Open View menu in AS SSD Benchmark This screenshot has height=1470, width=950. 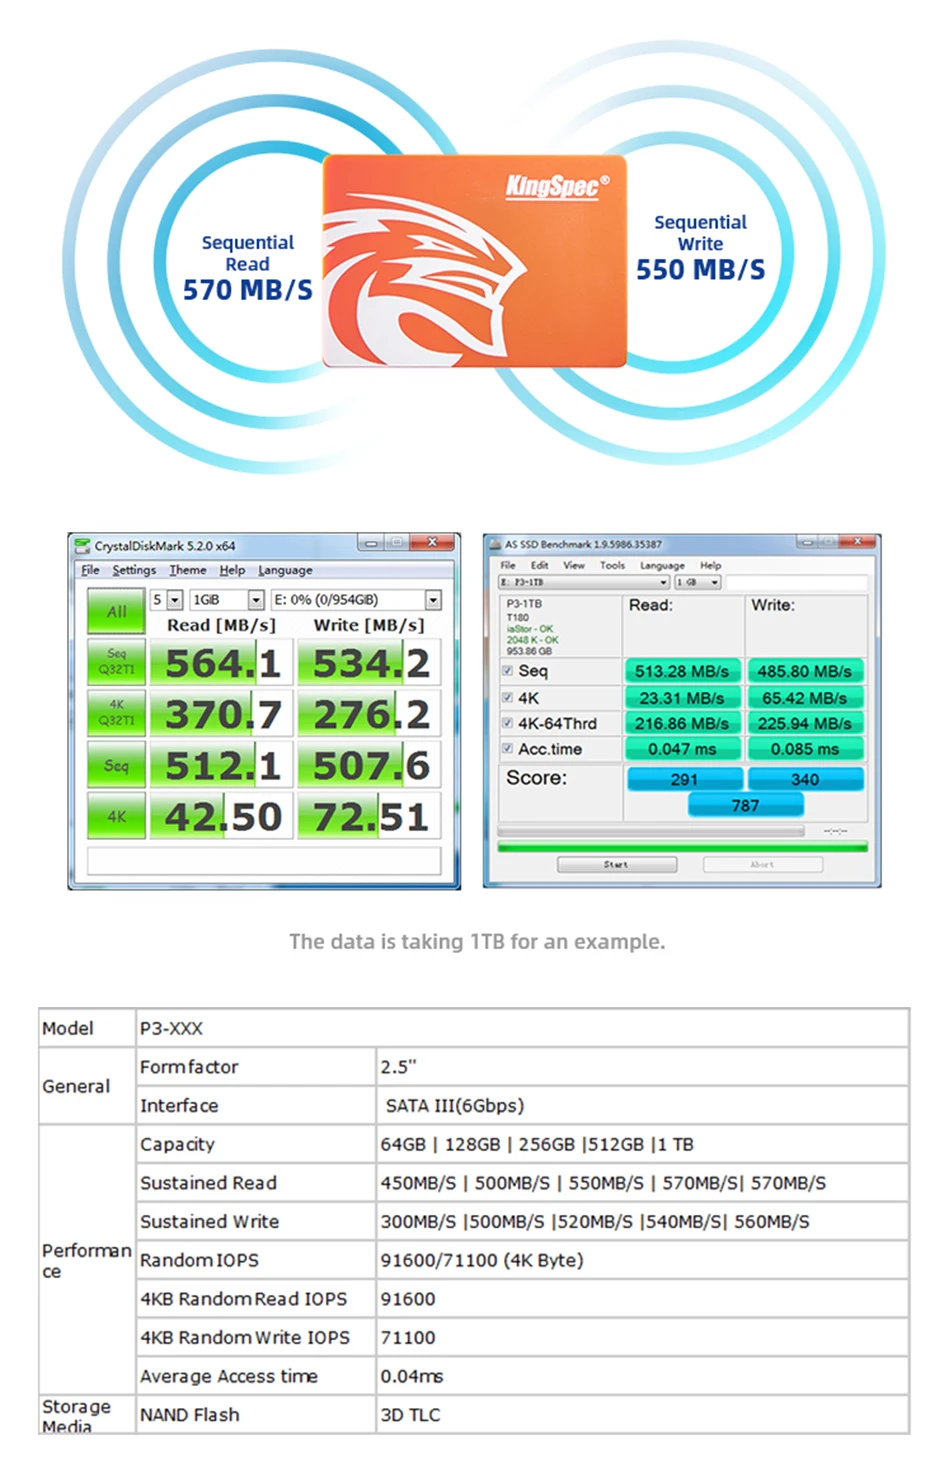pos(574,565)
